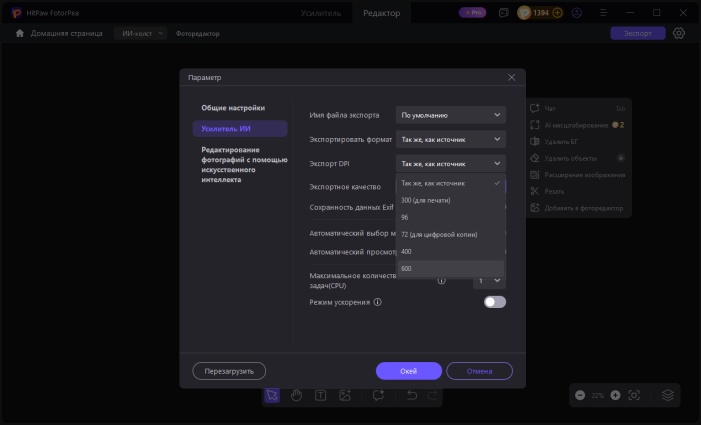Open Редактирование фотографий с помощью ИИ section
Screen dimensions: 701x425
tap(244, 164)
